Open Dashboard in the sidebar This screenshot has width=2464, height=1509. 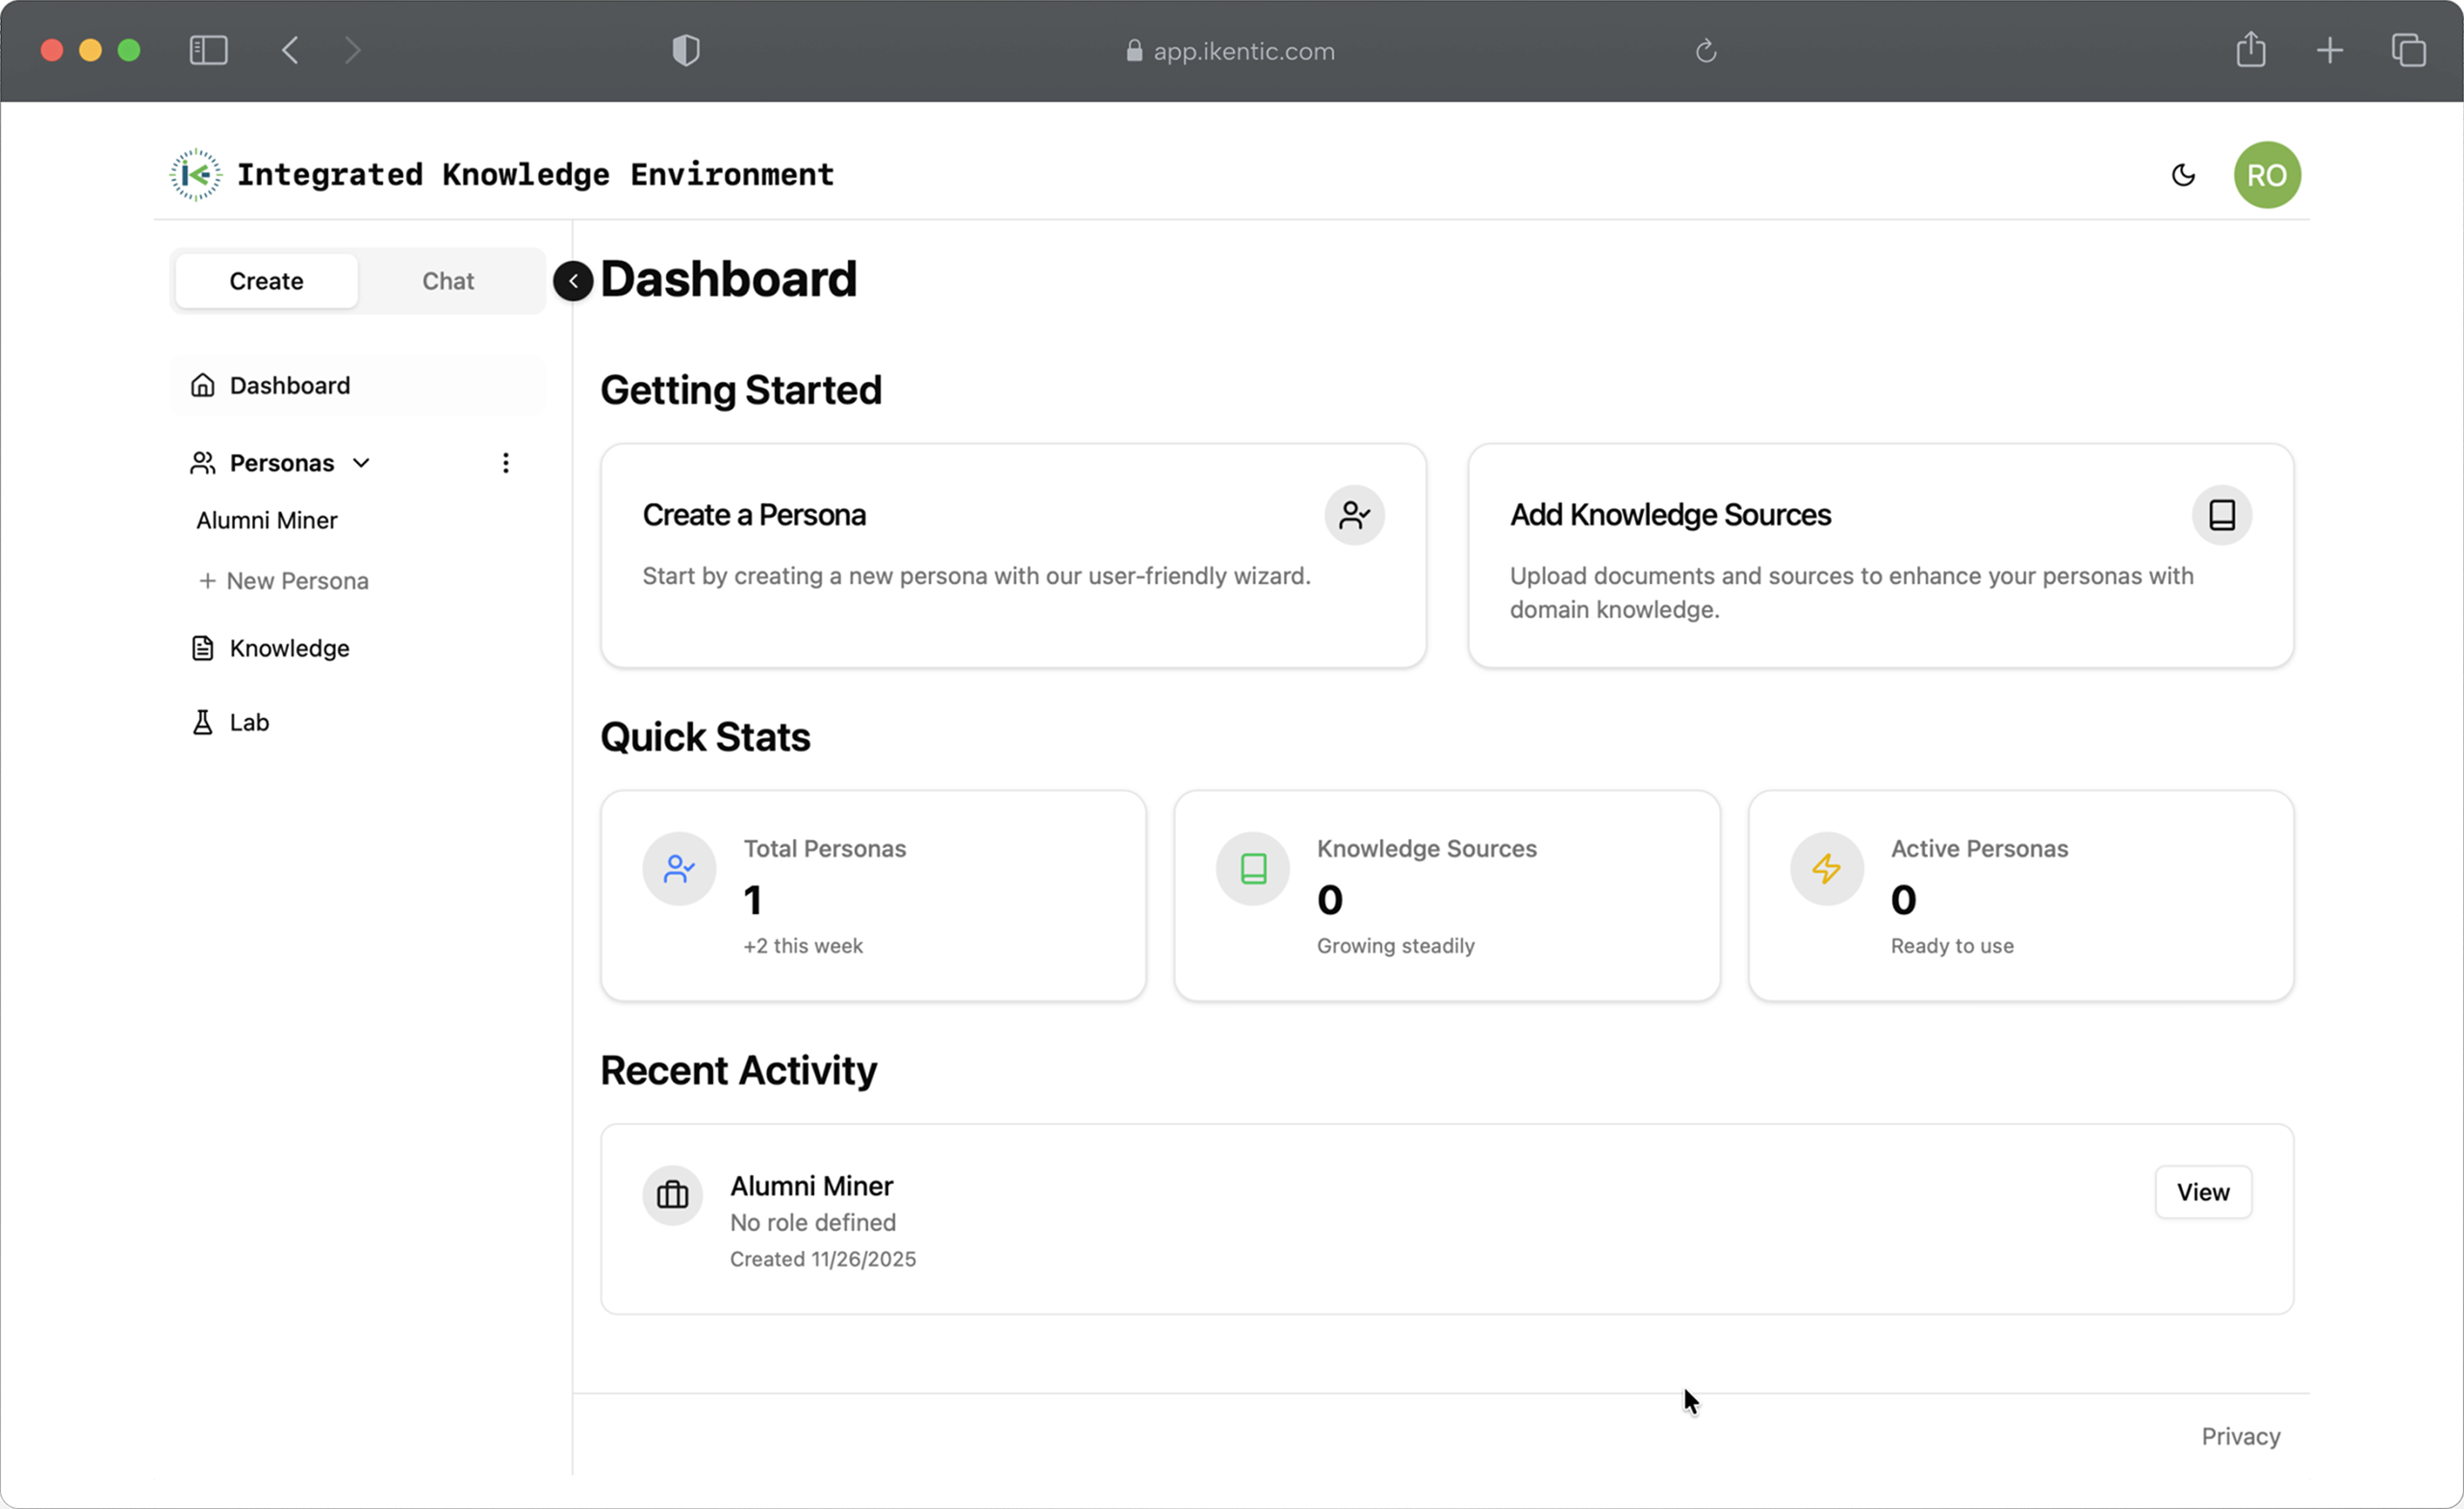coord(358,386)
